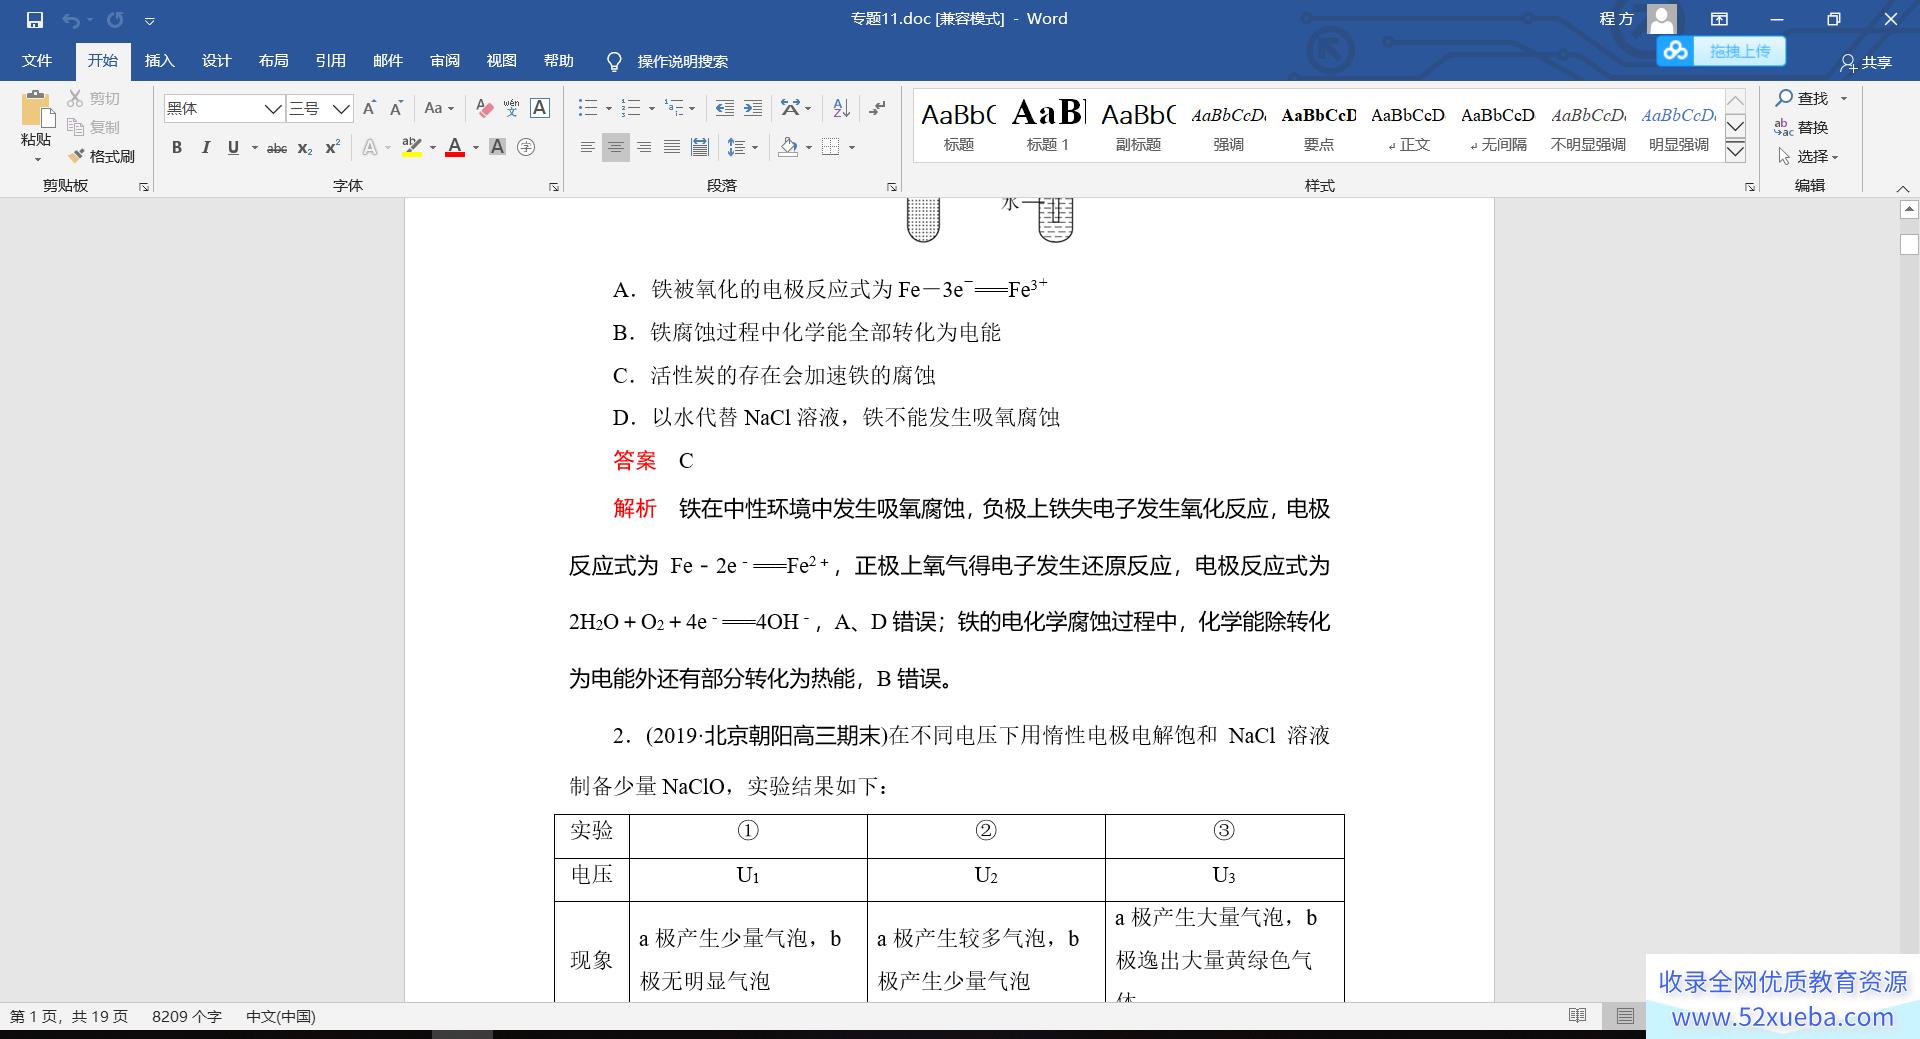Switch to the 插入 (Insert) tab
Viewport: 1920px width, 1039px height.
point(159,61)
